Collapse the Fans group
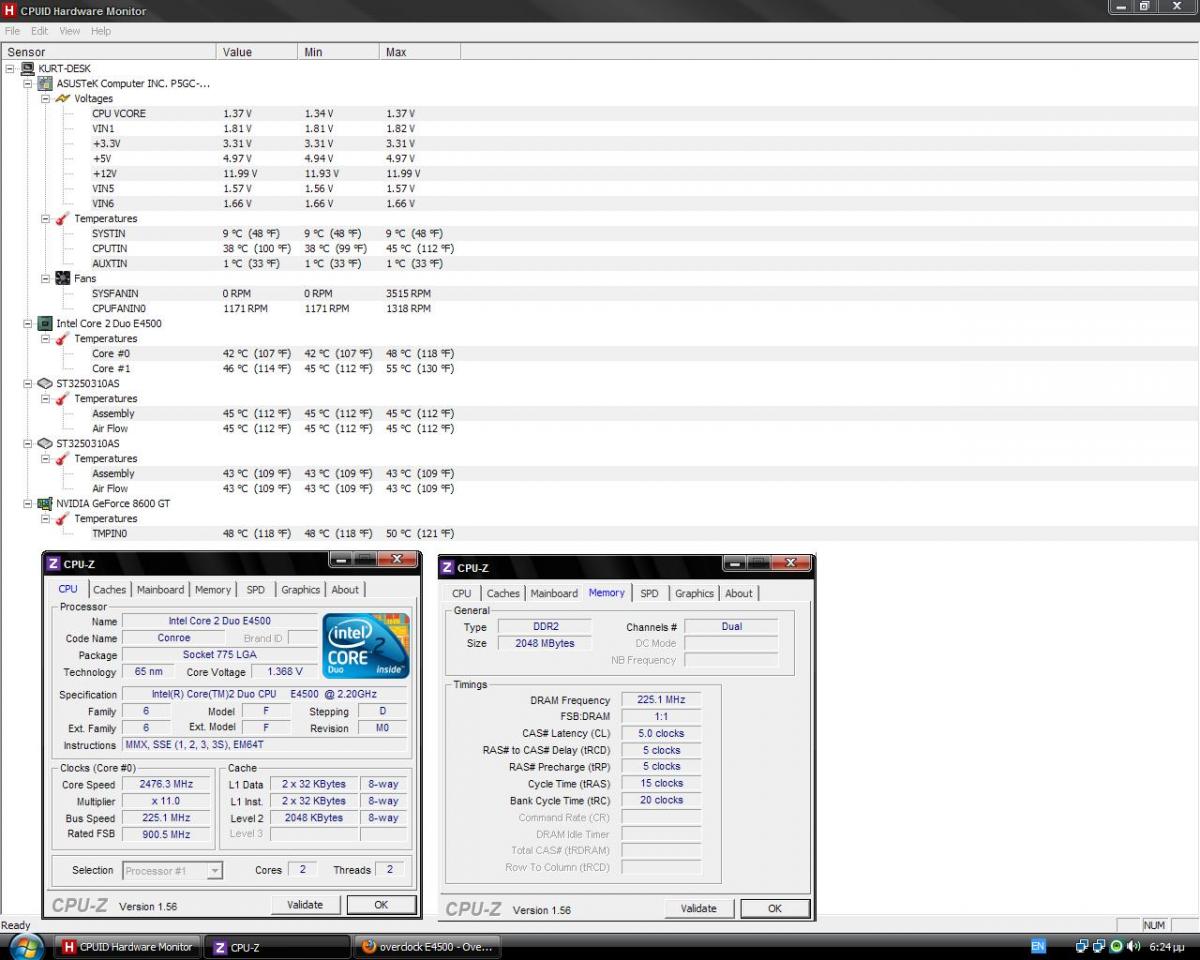The image size is (1200, 960). tap(45, 278)
